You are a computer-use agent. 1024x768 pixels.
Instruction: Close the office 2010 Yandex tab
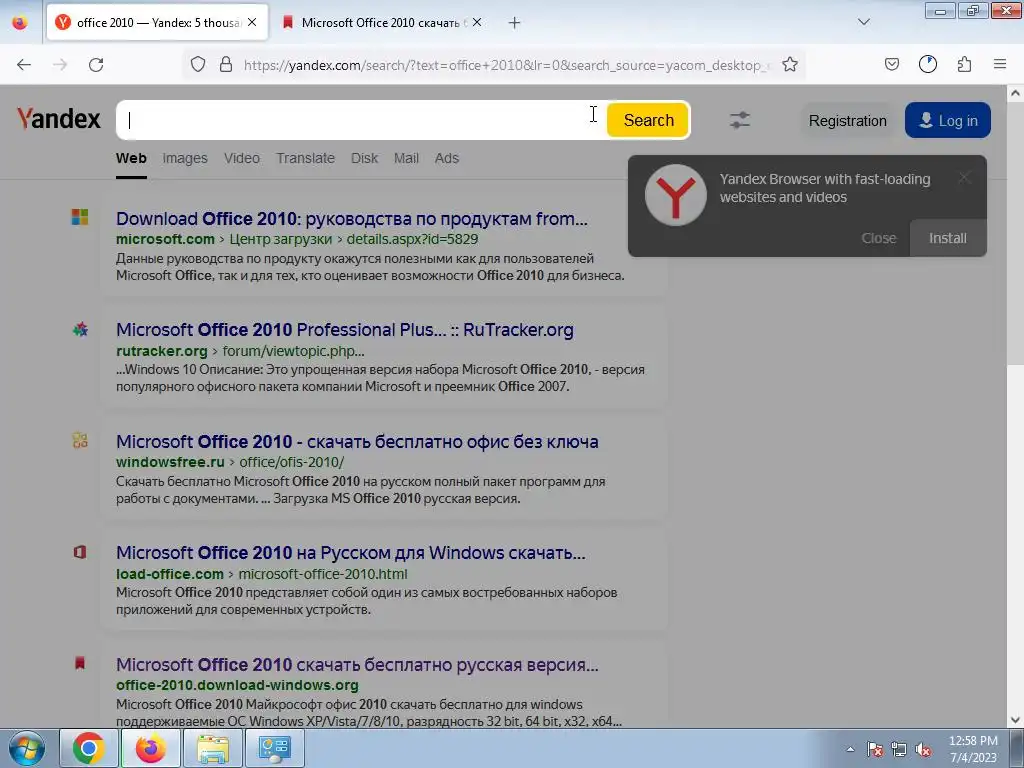252,22
